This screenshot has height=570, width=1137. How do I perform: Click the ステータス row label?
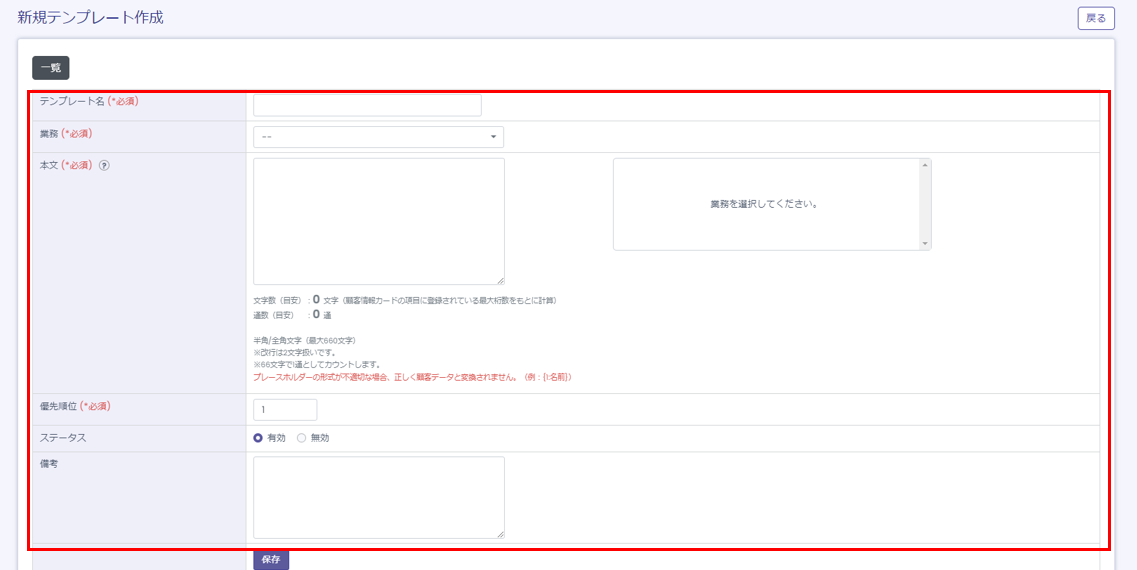[x=62, y=438]
